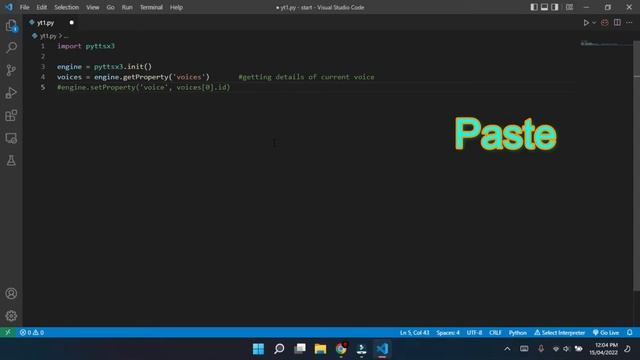
Task: Toggle the primary side bar layout icon
Action: click(534, 7)
